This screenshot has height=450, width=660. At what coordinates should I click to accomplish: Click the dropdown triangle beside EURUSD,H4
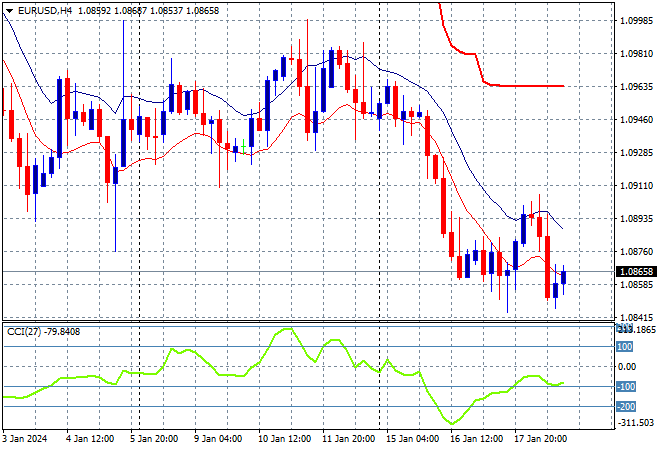point(8,9)
